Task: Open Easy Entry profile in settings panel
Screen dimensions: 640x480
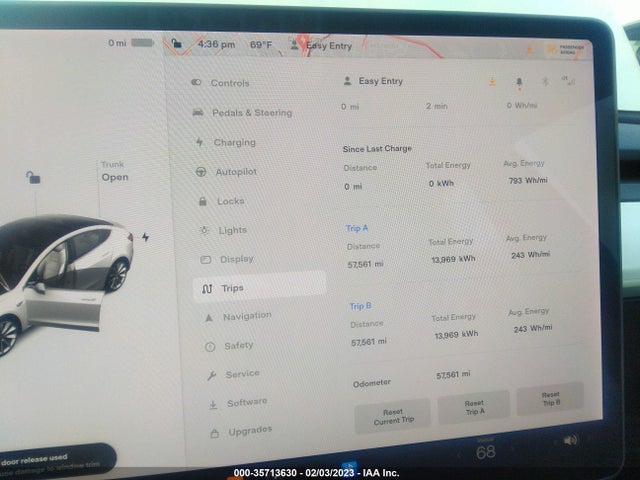Action: 373,81
